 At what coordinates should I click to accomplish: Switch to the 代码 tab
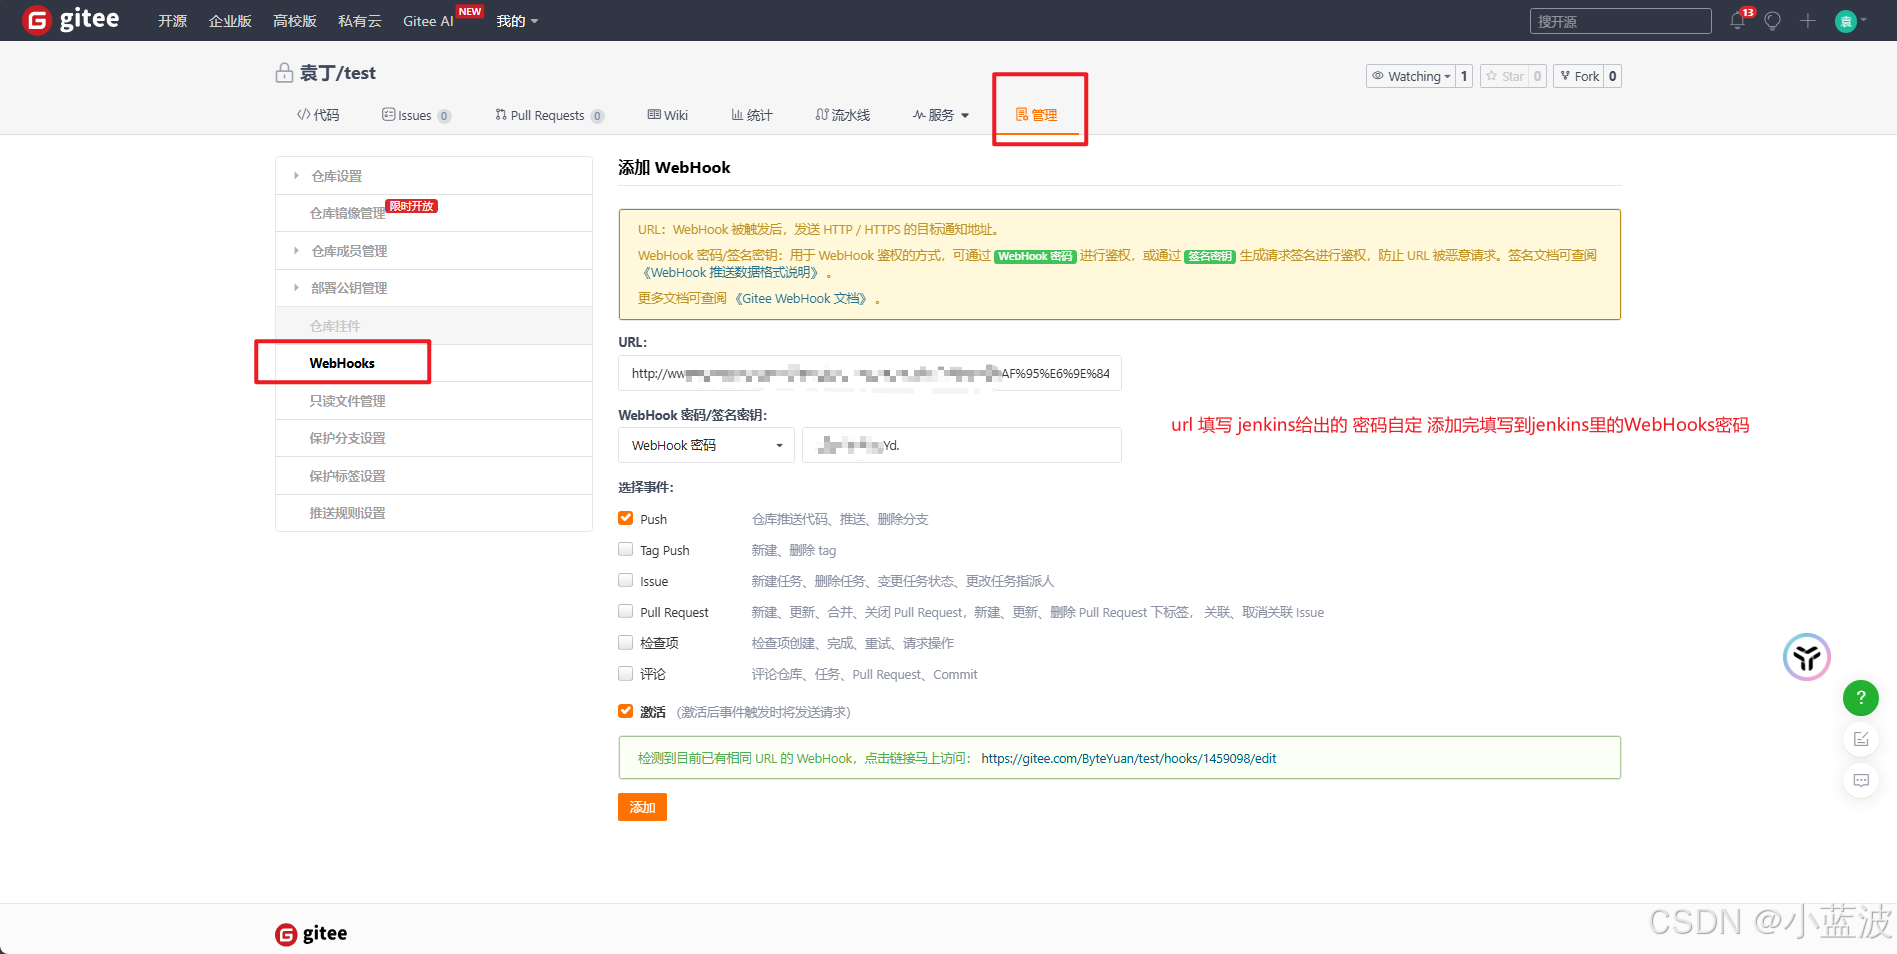pos(318,115)
